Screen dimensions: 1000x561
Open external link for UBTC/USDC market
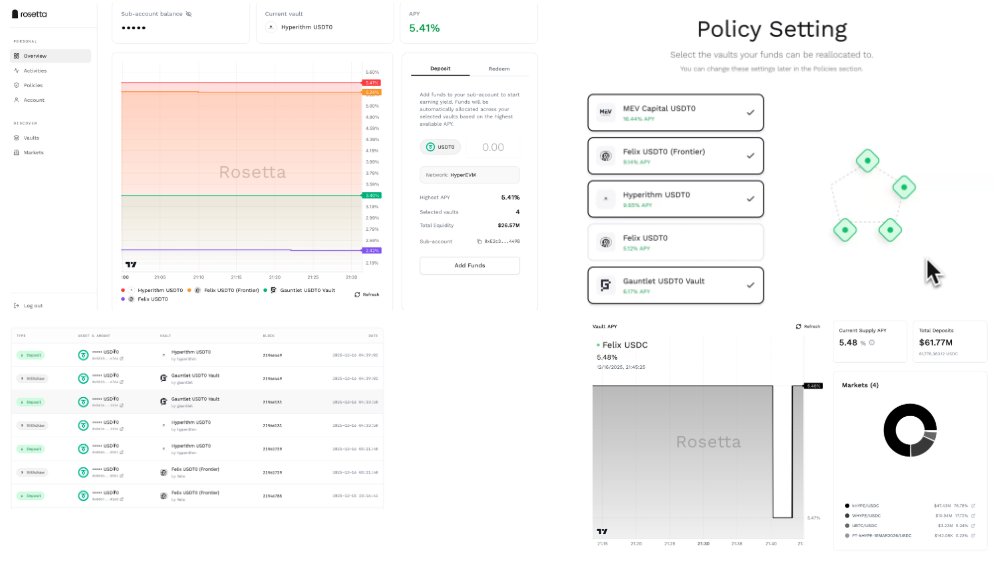pos(973,526)
